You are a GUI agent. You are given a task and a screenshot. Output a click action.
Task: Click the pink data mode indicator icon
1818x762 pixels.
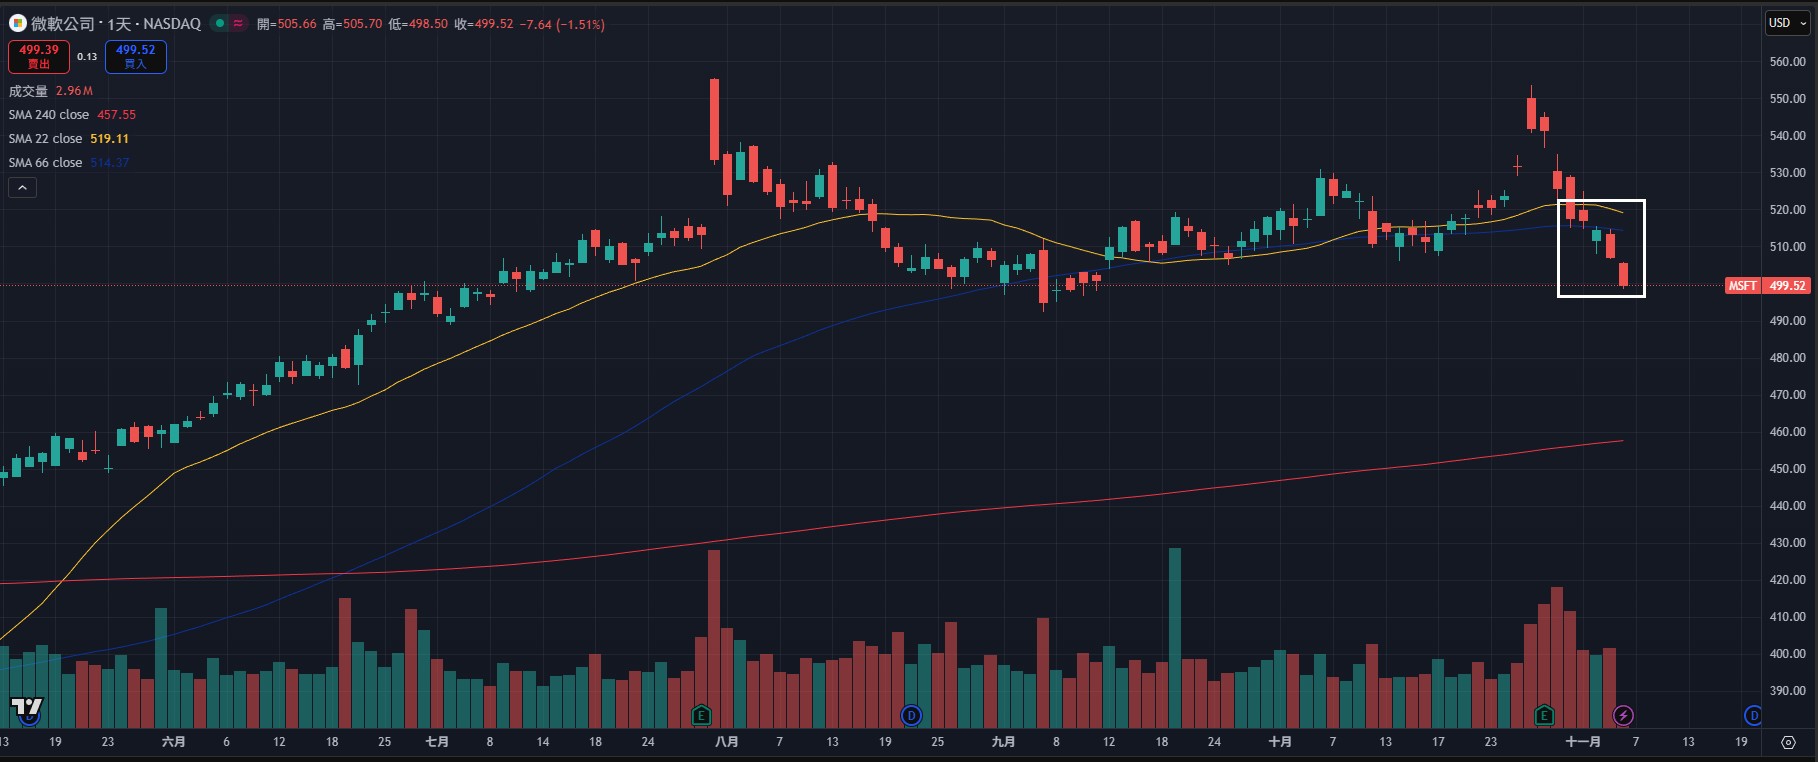click(x=238, y=23)
